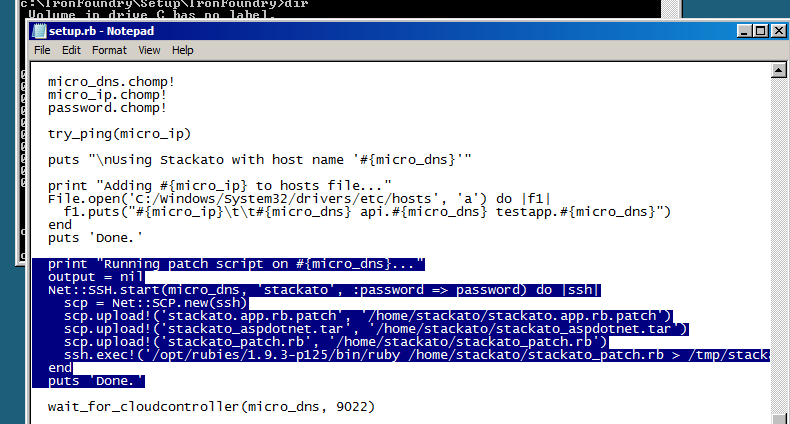Viewport: 790px width, 424px height.
Task: Open the View menu
Action: click(149, 50)
